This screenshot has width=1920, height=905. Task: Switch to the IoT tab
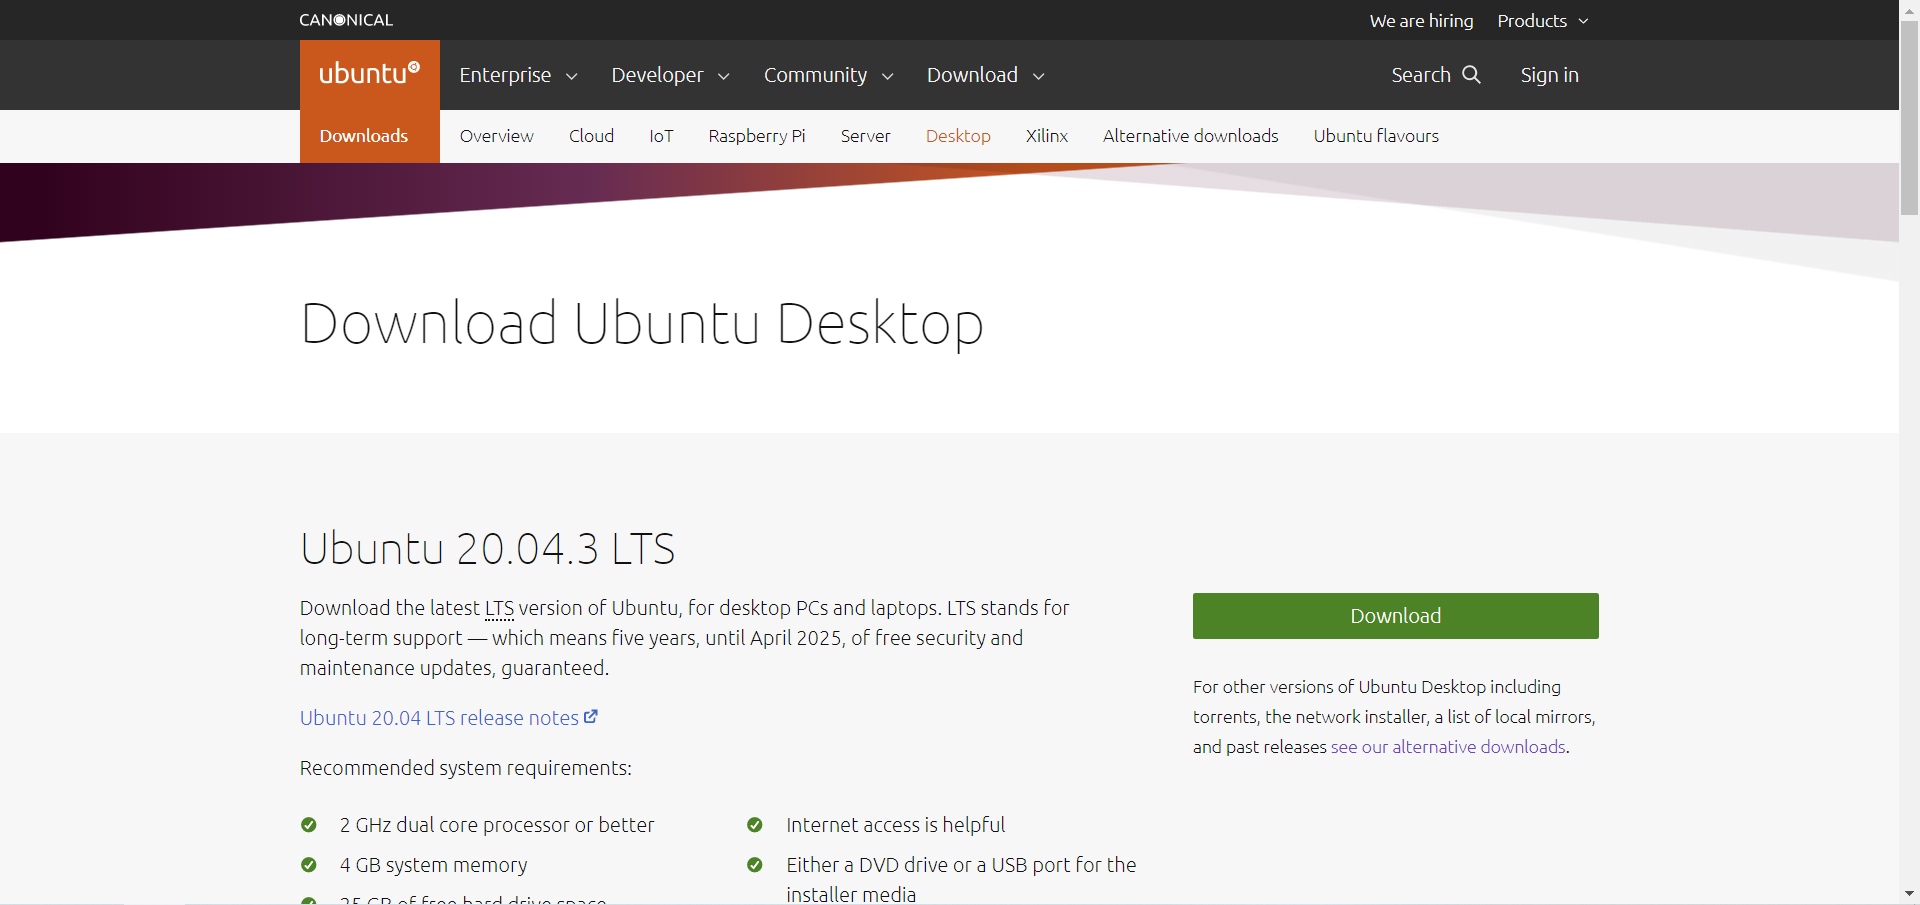pos(661,136)
